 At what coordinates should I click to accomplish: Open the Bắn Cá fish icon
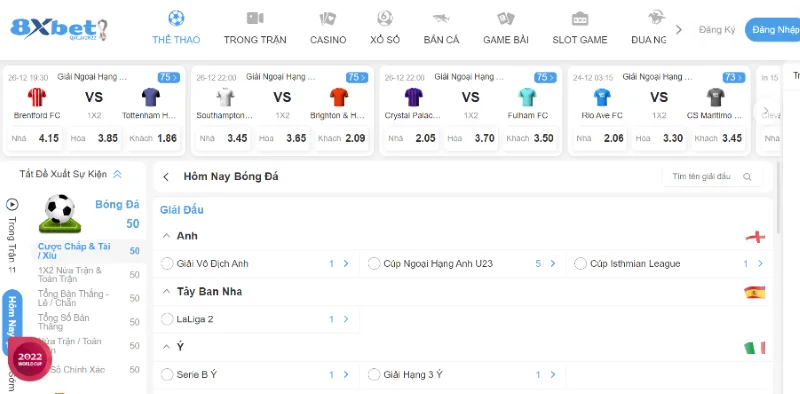tap(441, 19)
